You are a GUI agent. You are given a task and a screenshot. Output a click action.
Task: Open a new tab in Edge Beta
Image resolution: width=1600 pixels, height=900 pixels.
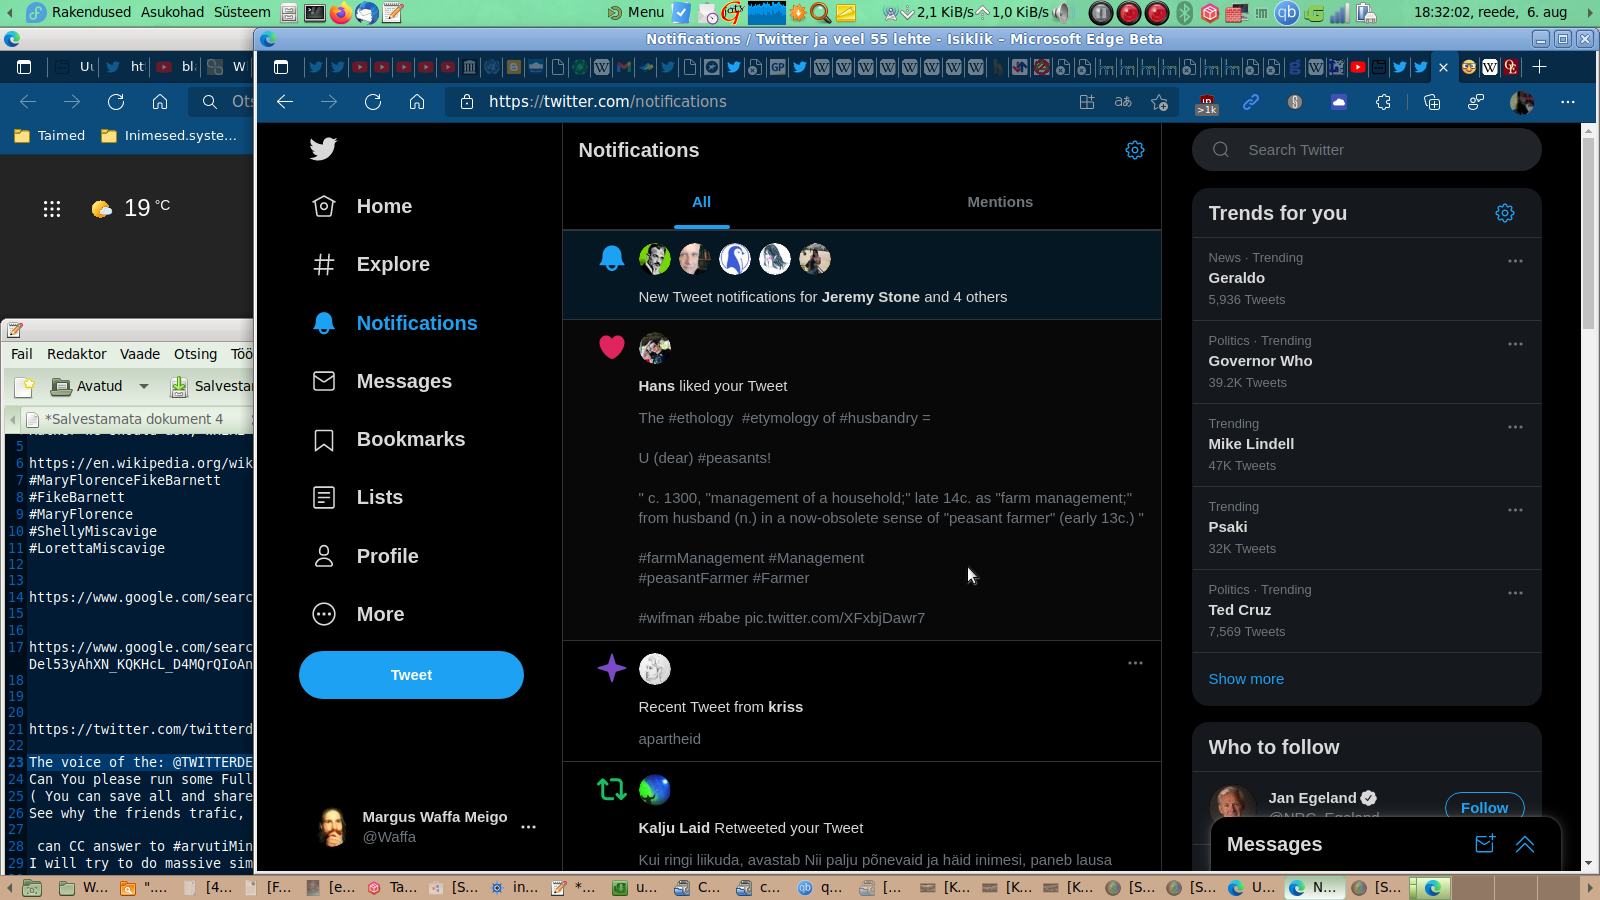click(x=1540, y=67)
